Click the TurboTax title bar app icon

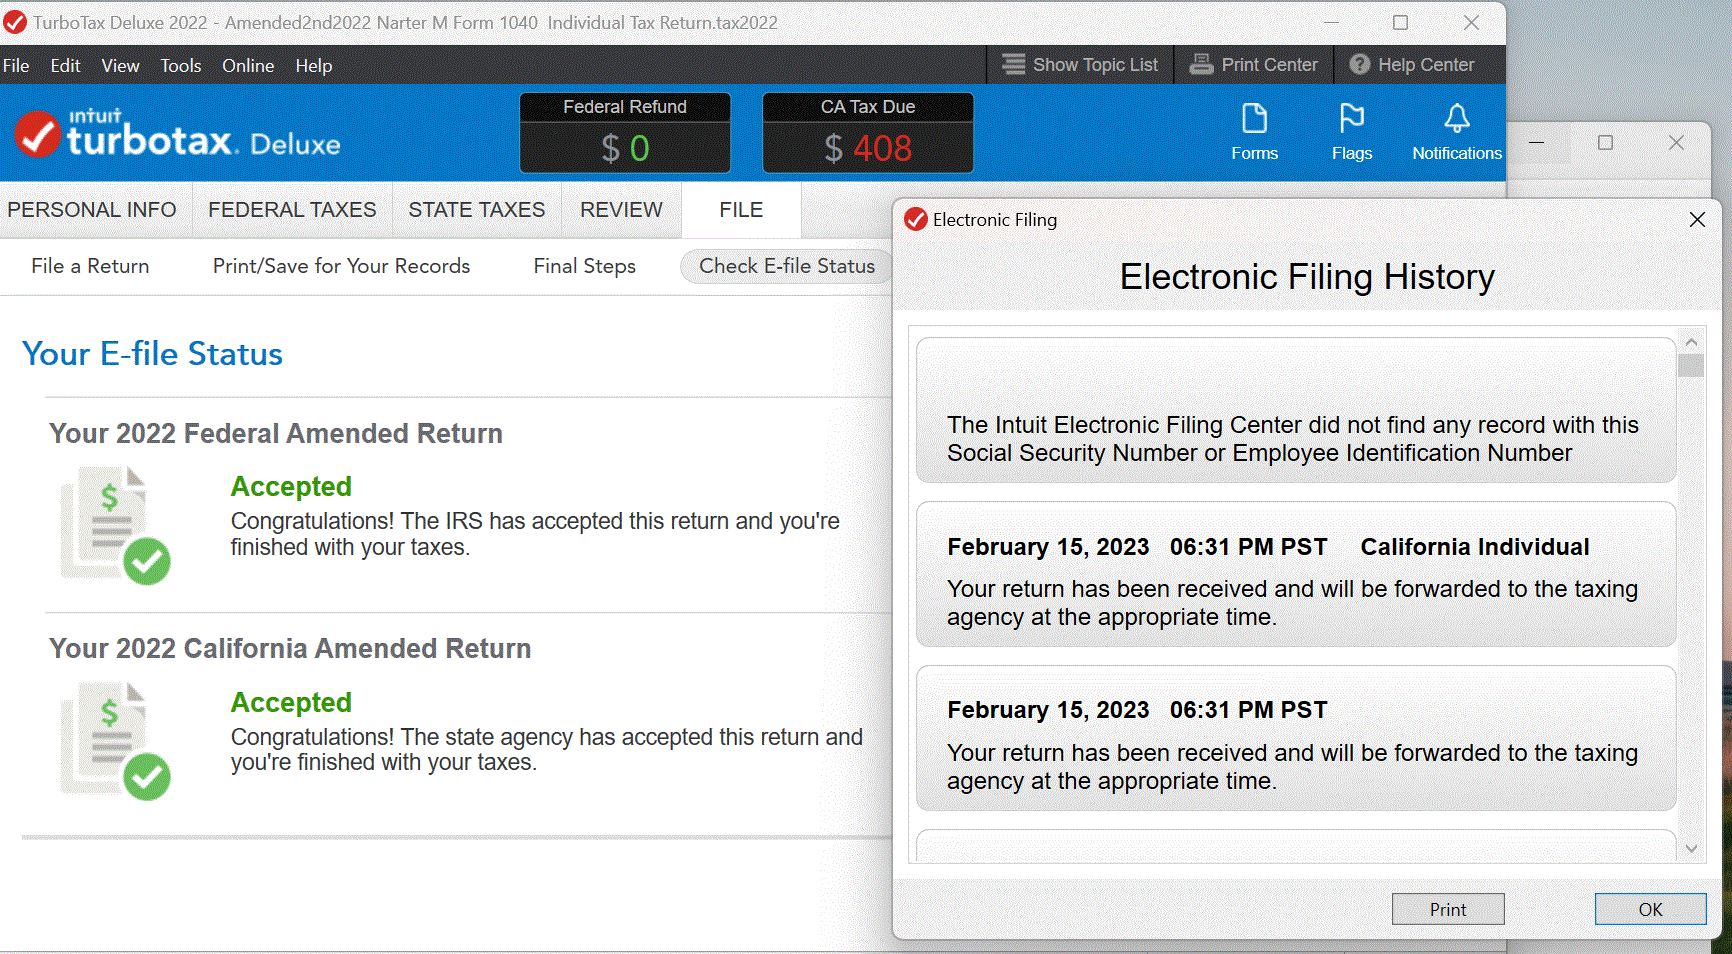(x=15, y=22)
